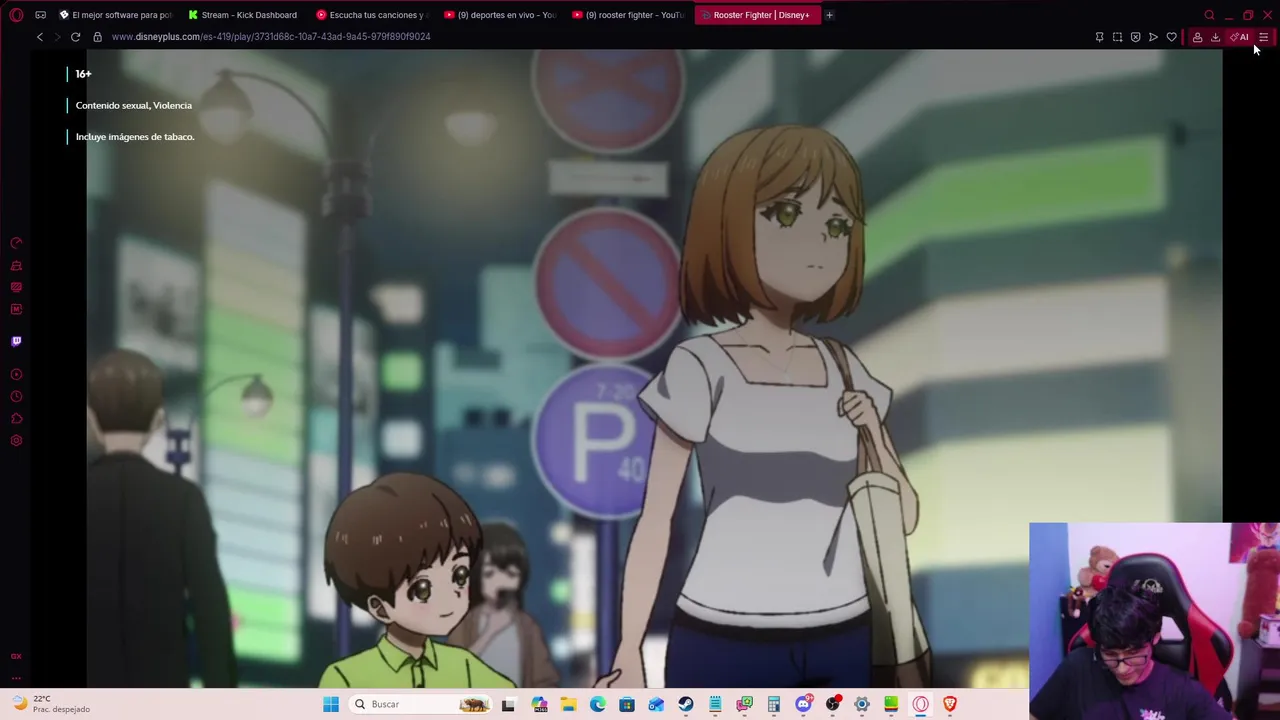The height and width of the screenshot is (720, 1280).
Task: Open sidebar three-dots setup menu
Action: pyautogui.click(x=16, y=678)
